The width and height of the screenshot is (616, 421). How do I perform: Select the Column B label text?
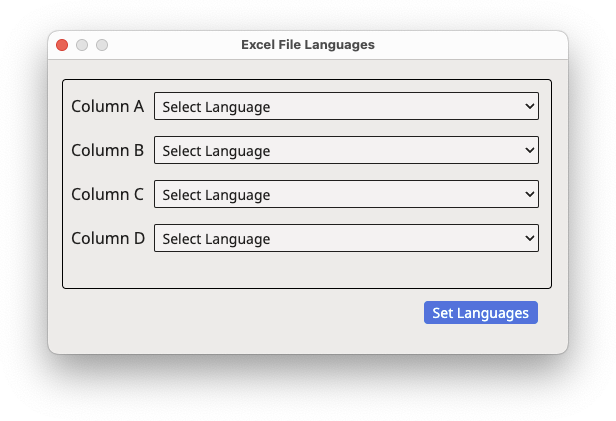[x=107, y=150]
